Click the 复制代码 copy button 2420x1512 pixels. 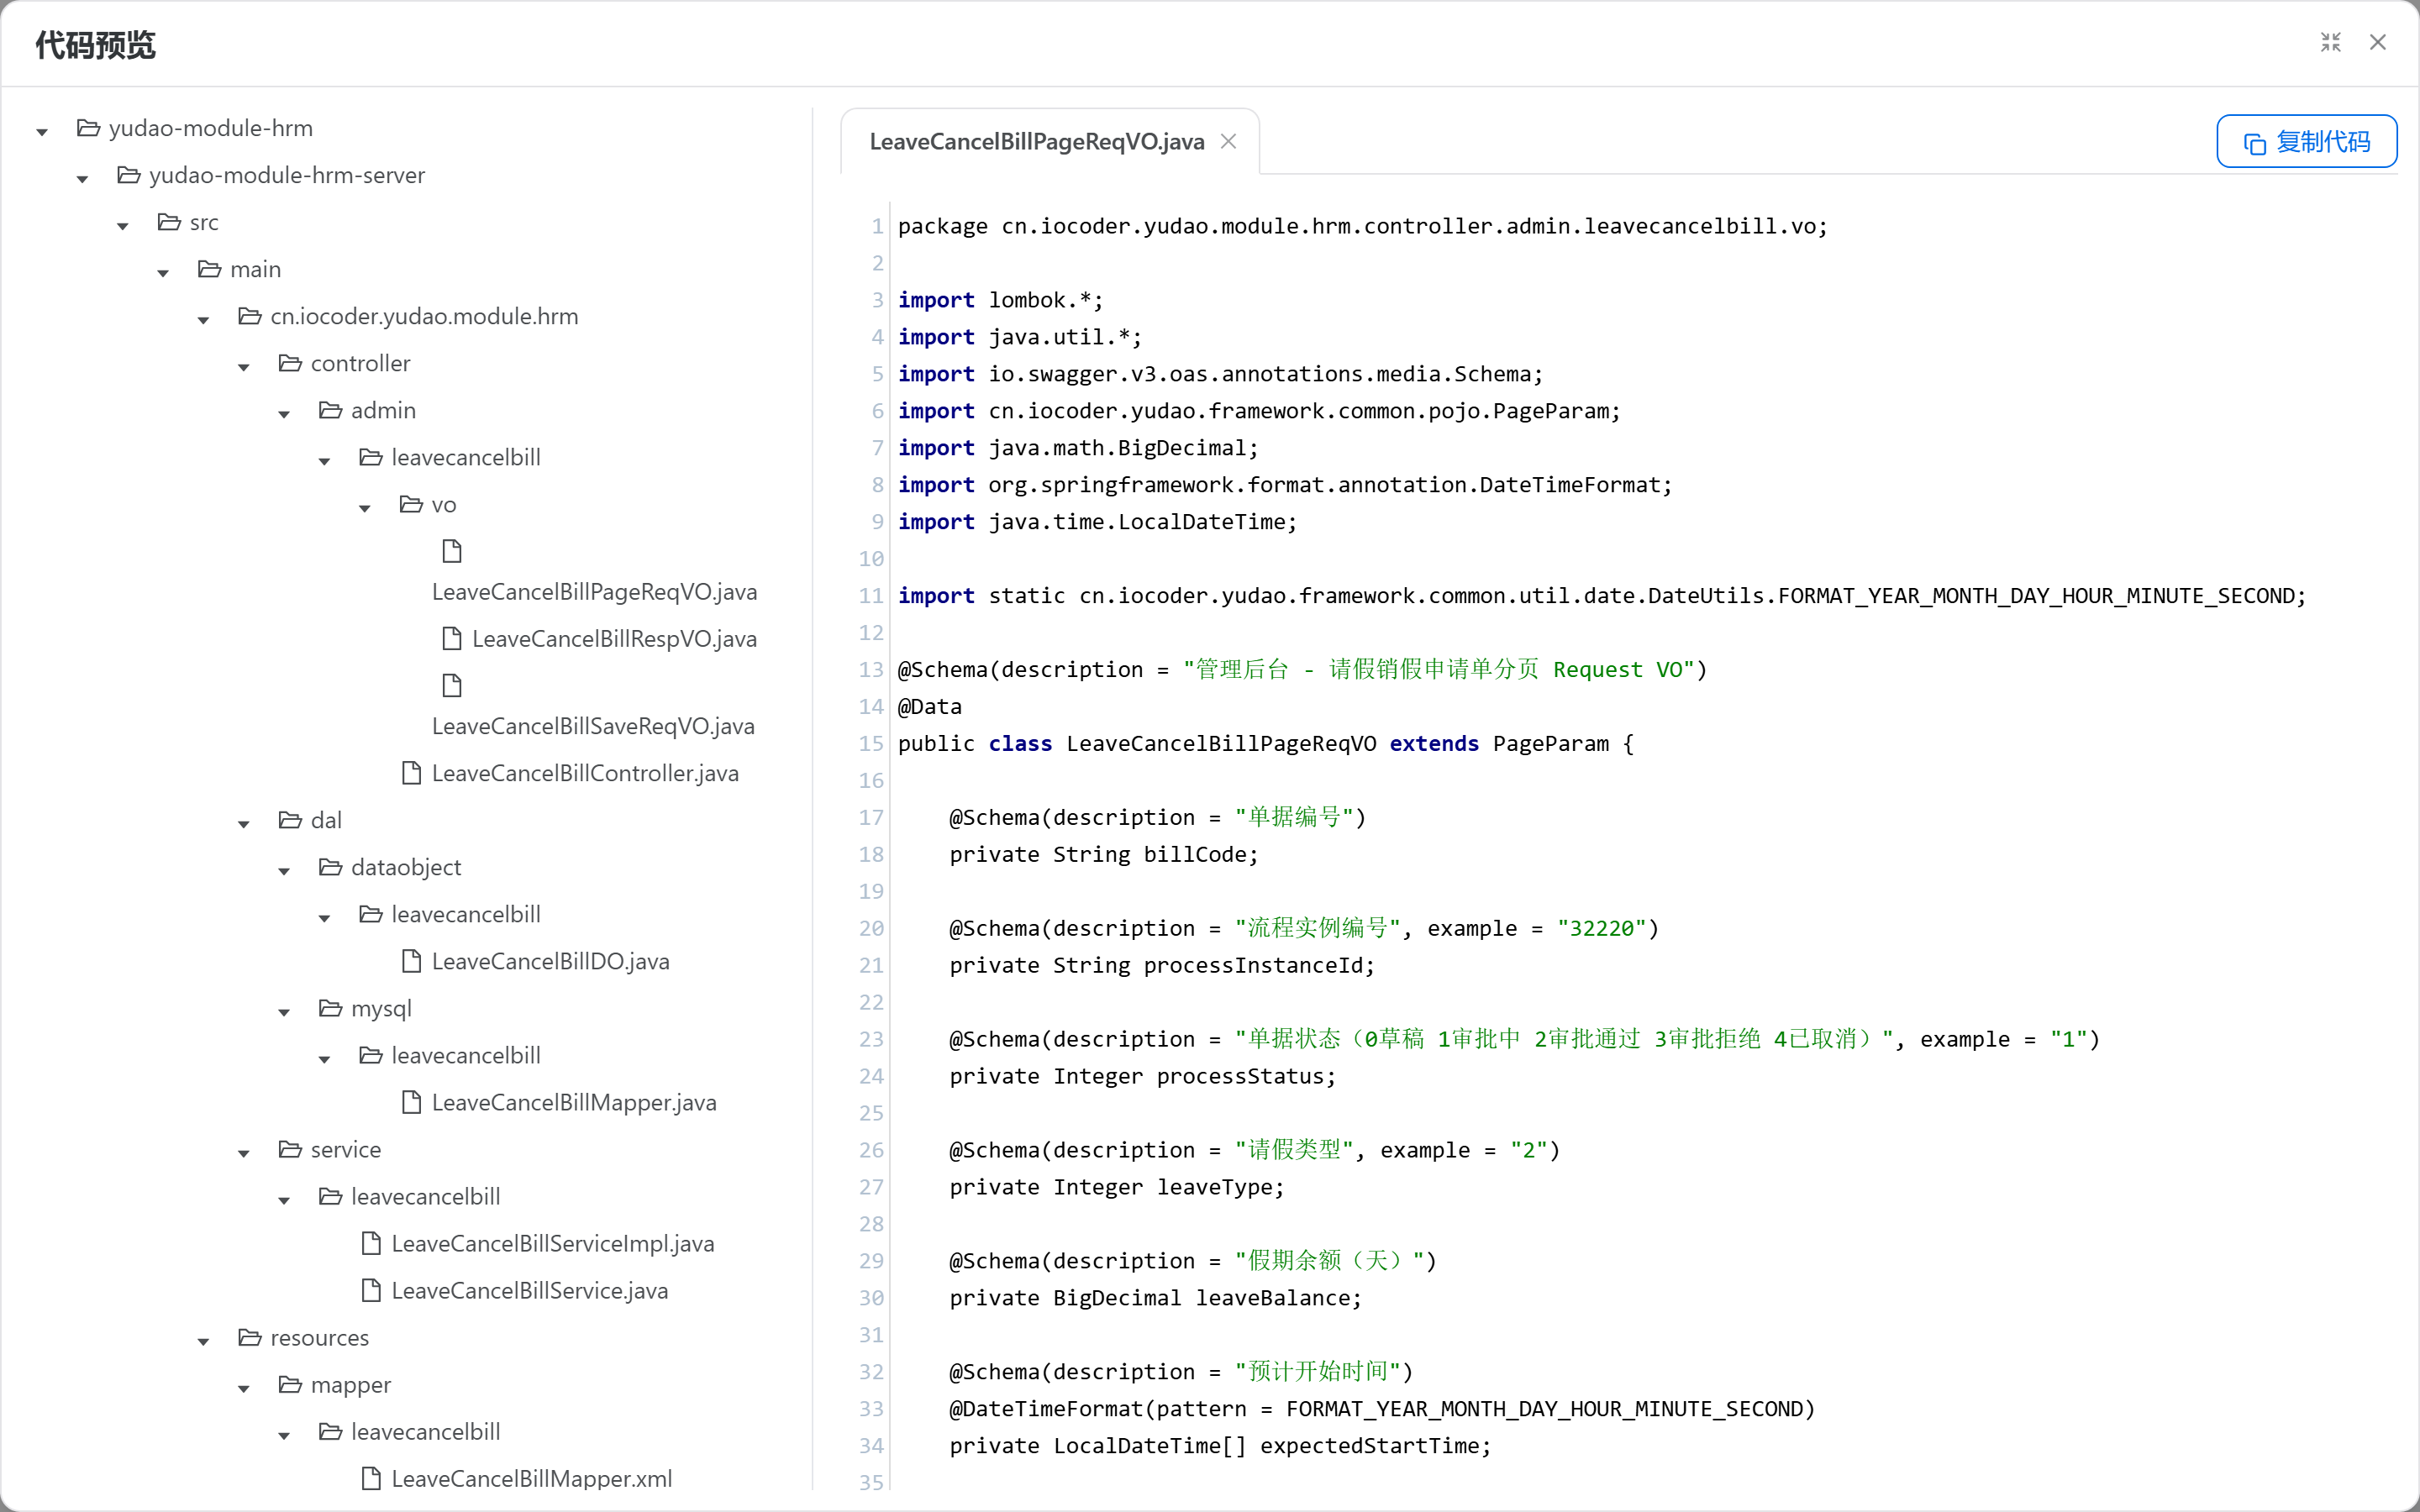point(2306,142)
